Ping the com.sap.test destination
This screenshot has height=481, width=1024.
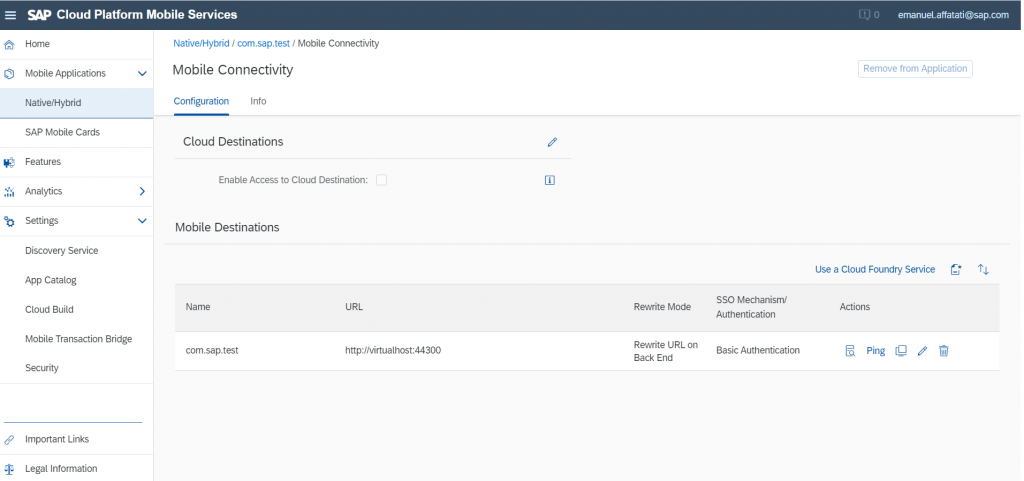[876, 351]
